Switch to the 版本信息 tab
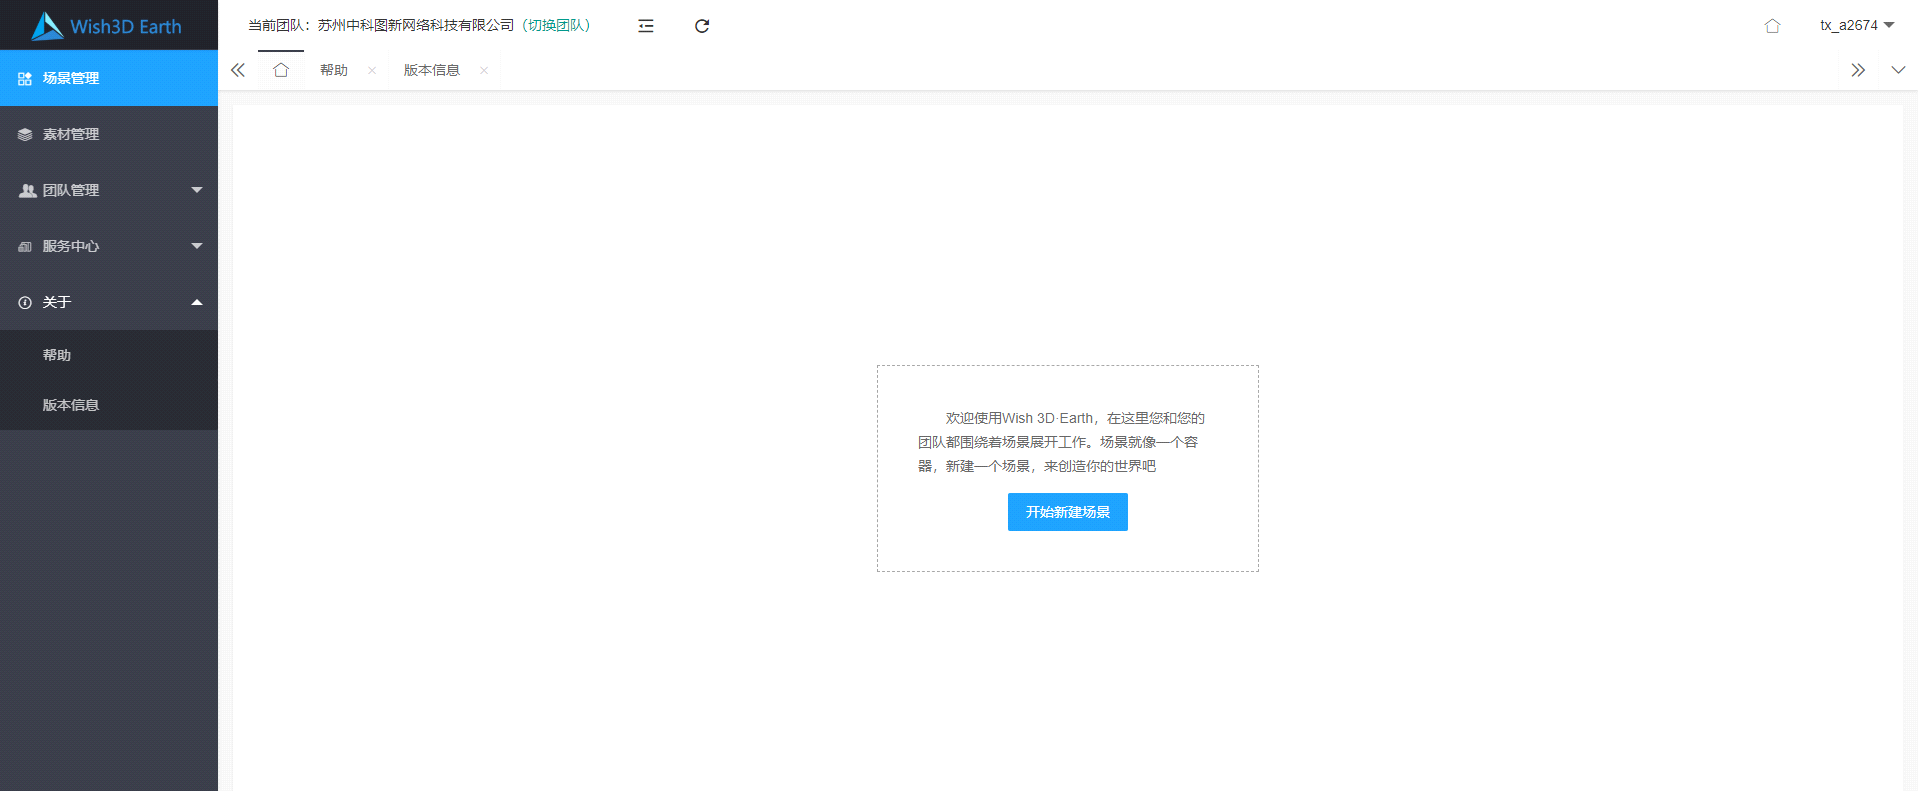The width and height of the screenshot is (1918, 791). (x=431, y=70)
